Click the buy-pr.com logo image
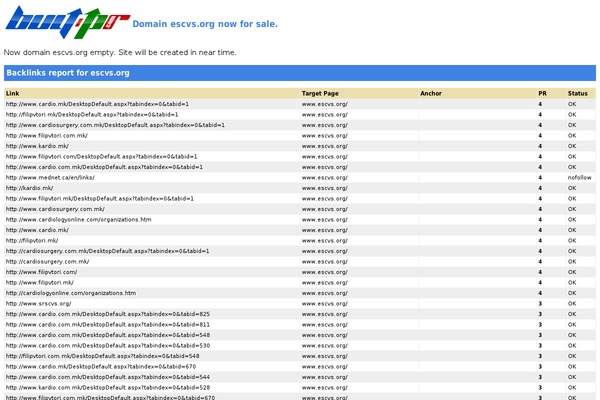The image size is (600, 400). (68, 22)
